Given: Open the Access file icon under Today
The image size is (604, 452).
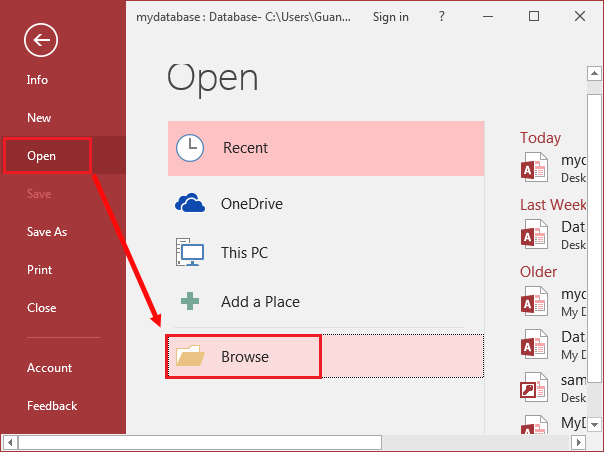Looking at the screenshot, I should coord(534,168).
